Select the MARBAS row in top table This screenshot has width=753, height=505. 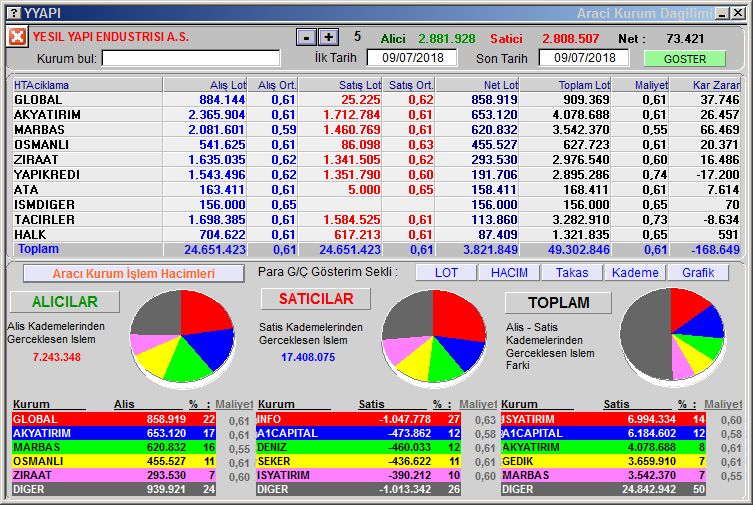click(376, 130)
